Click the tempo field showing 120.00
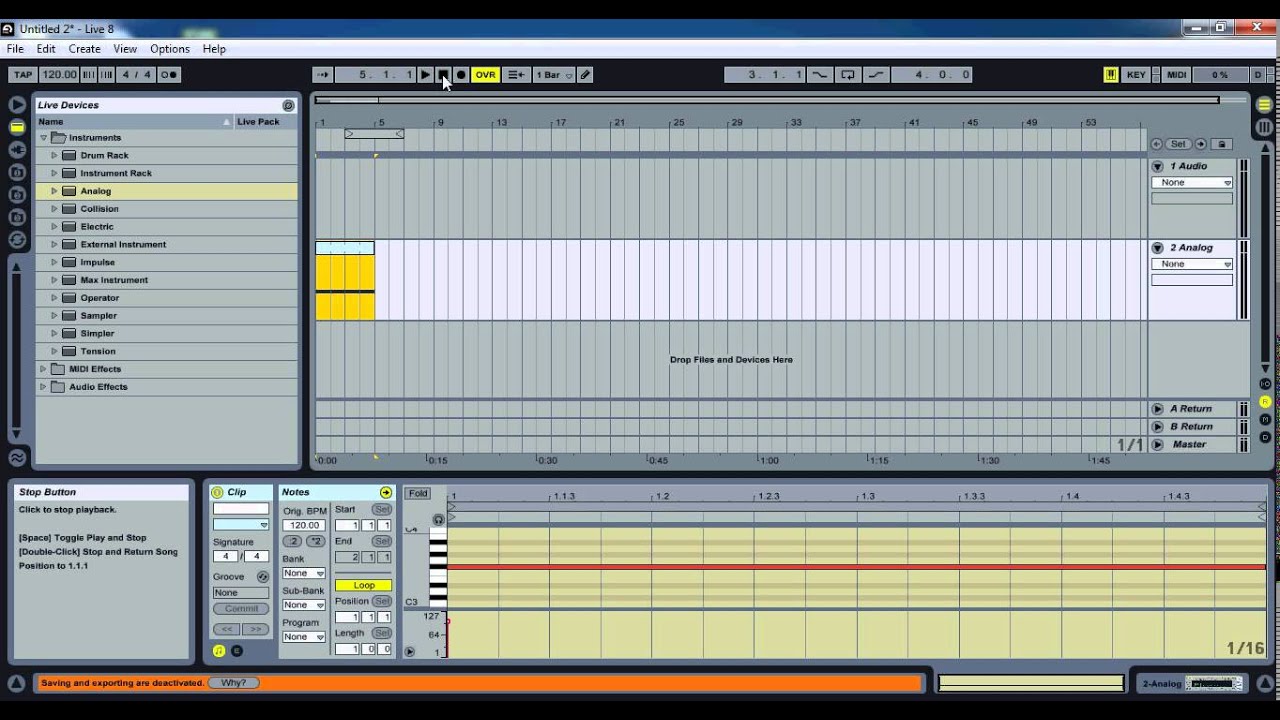This screenshot has height=720, width=1280. tap(59, 75)
